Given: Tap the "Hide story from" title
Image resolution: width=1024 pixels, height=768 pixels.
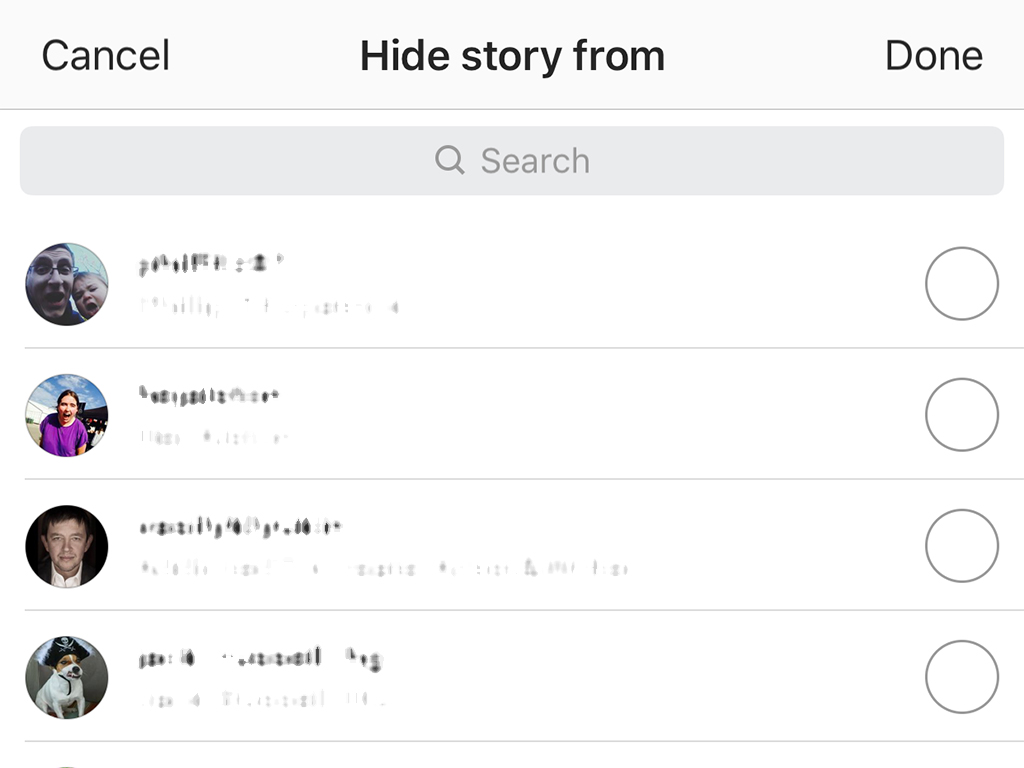Looking at the screenshot, I should coord(512,55).
